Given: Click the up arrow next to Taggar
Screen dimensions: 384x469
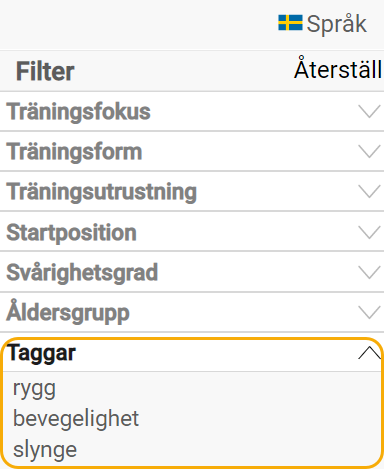Looking at the screenshot, I should (x=369, y=353).
